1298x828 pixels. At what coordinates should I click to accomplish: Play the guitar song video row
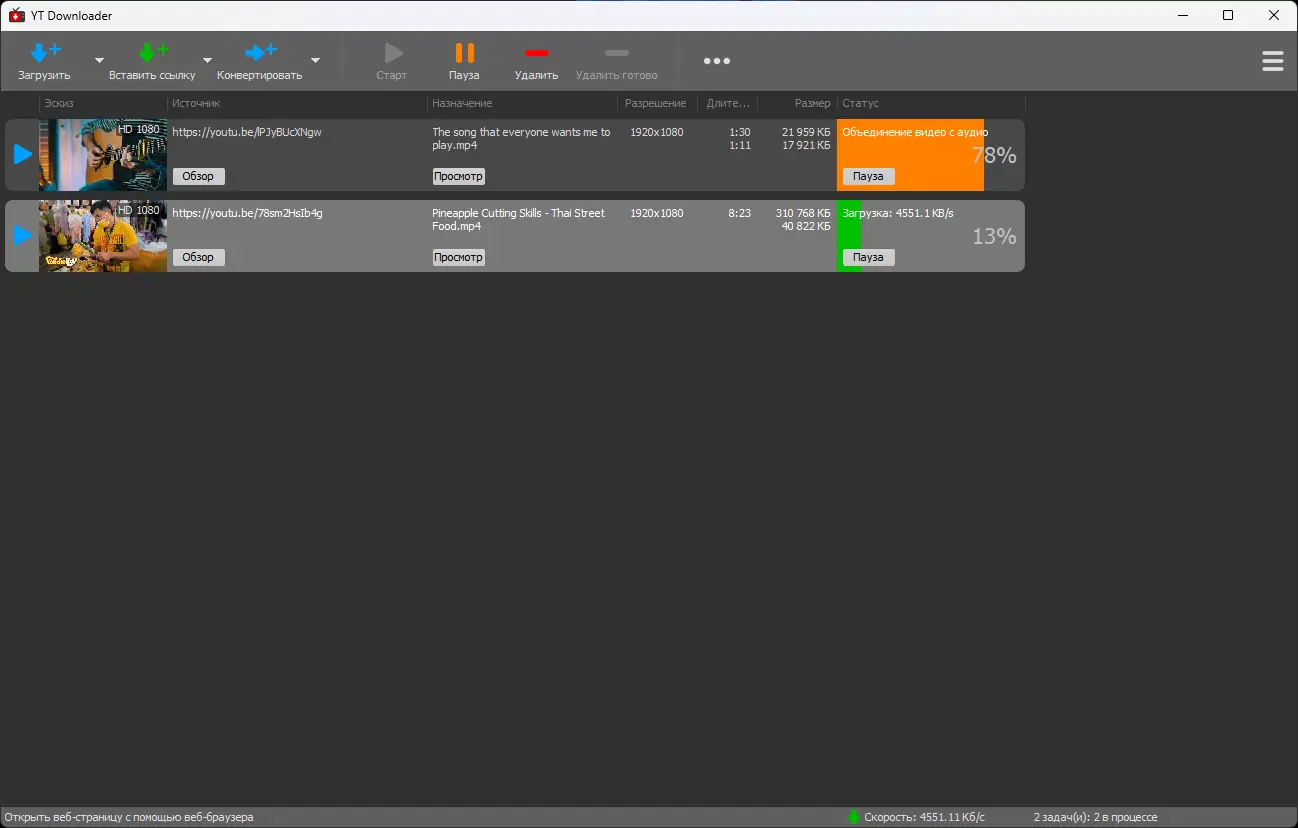coord(23,154)
